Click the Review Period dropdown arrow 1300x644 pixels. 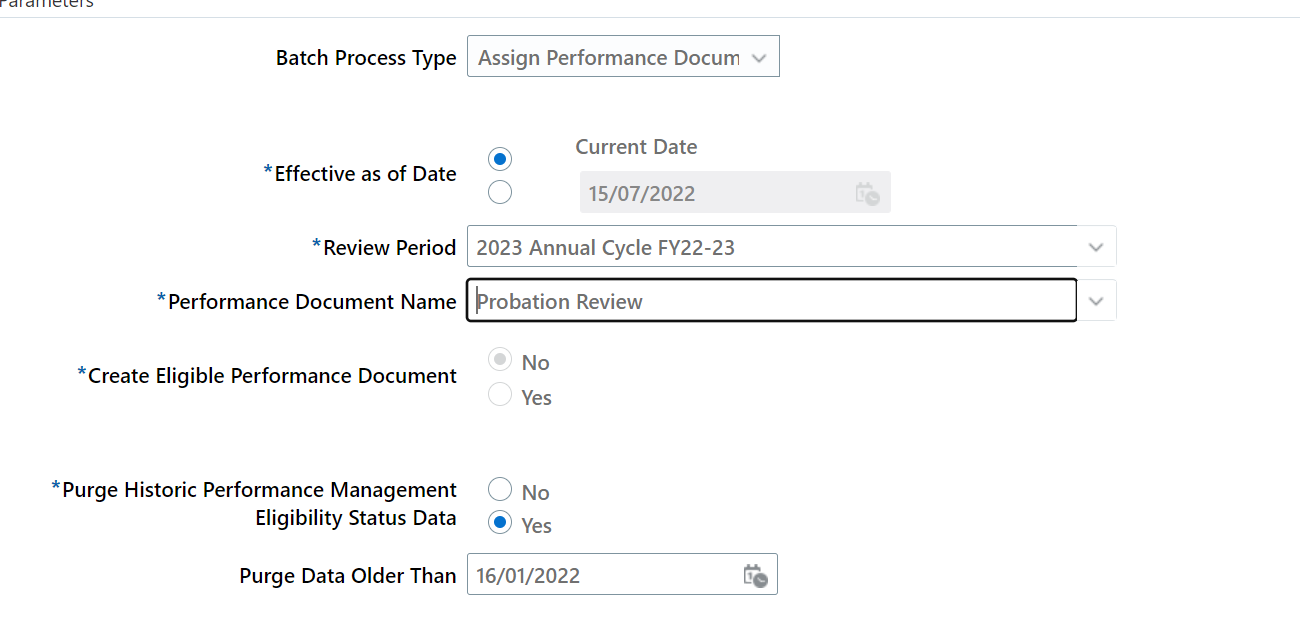(1096, 246)
